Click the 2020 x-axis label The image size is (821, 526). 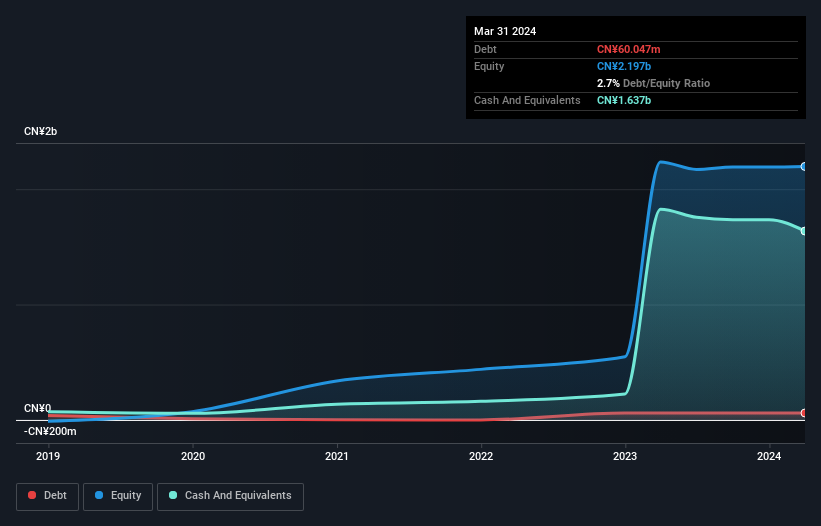click(193, 456)
